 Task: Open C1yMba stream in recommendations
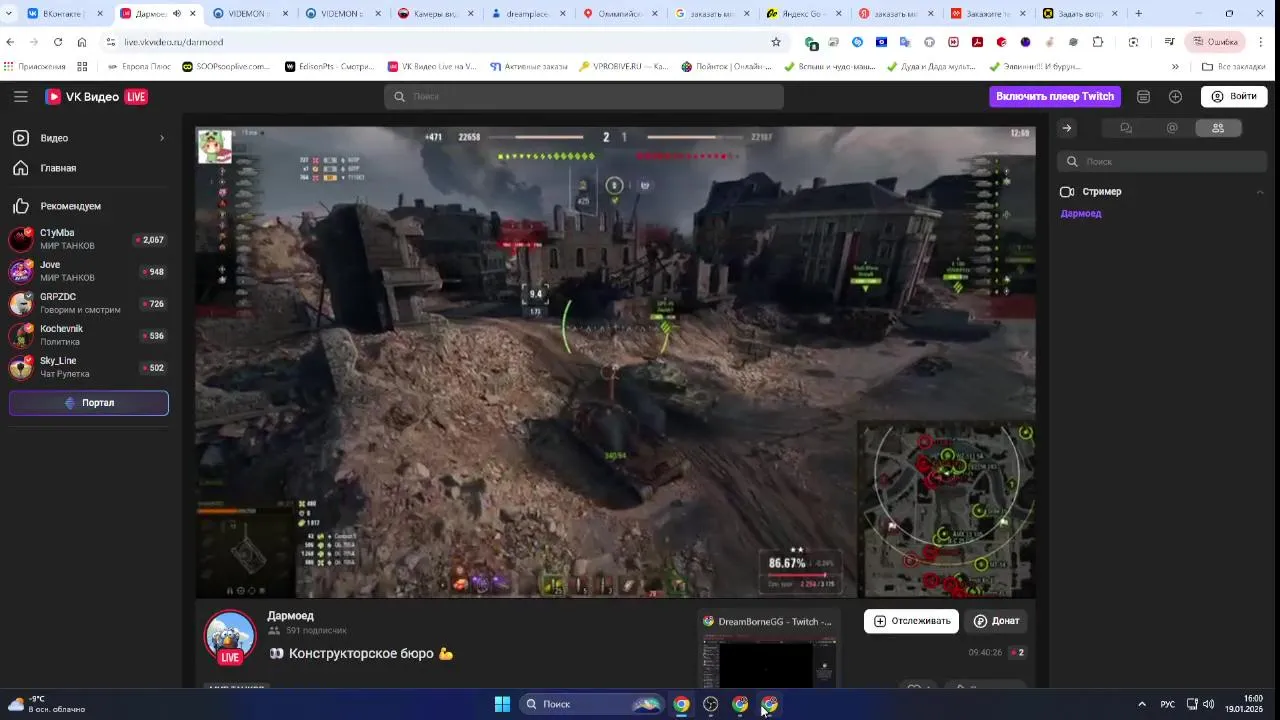pyautogui.click(x=88, y=240)
